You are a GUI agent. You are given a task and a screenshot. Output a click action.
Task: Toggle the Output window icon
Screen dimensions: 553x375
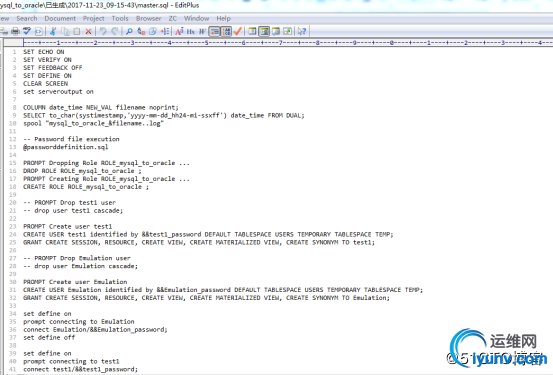coord(276,31)
